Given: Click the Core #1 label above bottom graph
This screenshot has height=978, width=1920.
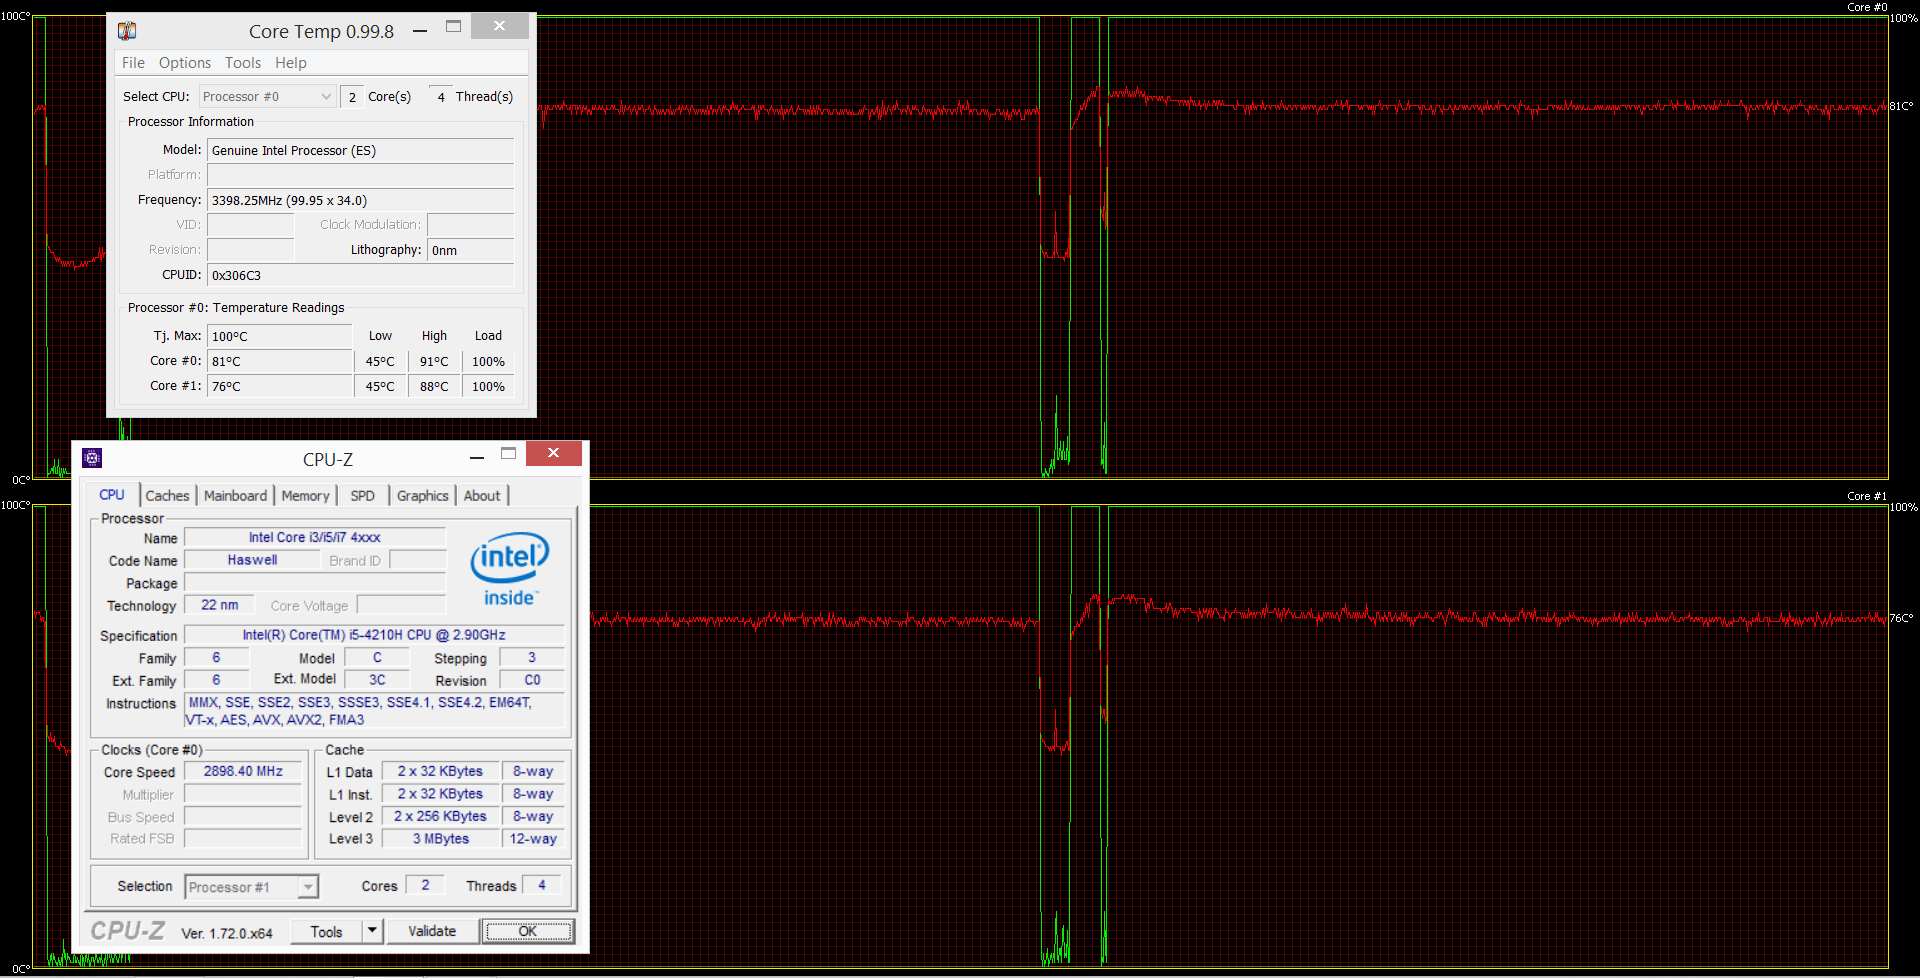Looking at the screenshot, I should click(1867, 496).
